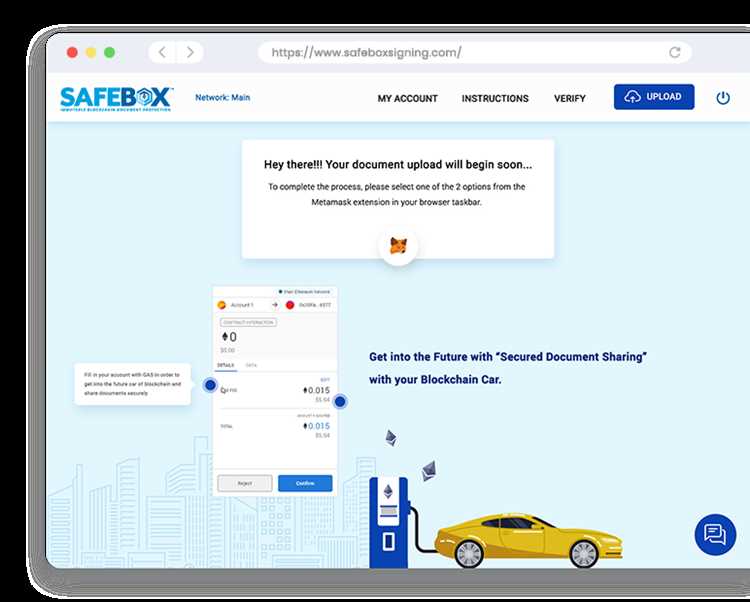This screenshot has height=602, width=750.
Task: Open MY ACCOUNT menu item
Action: [x=408, y=99]
